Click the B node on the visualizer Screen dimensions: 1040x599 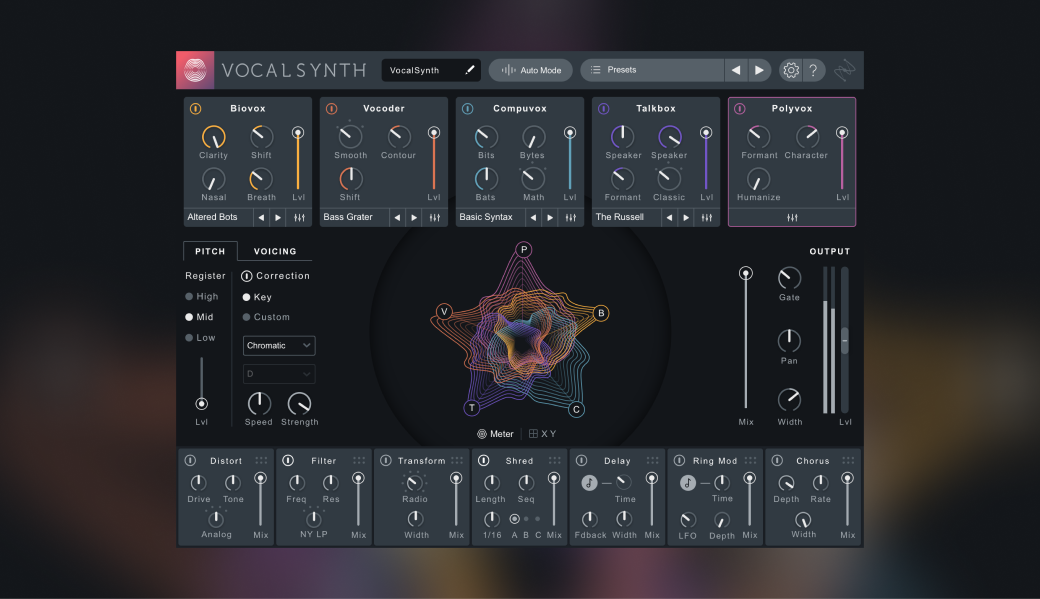click(601, 313)
